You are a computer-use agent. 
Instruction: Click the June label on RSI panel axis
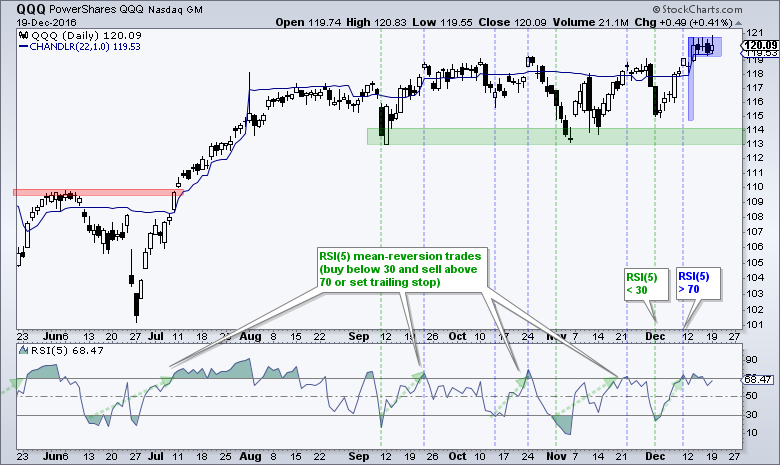[x=55, y=456]
